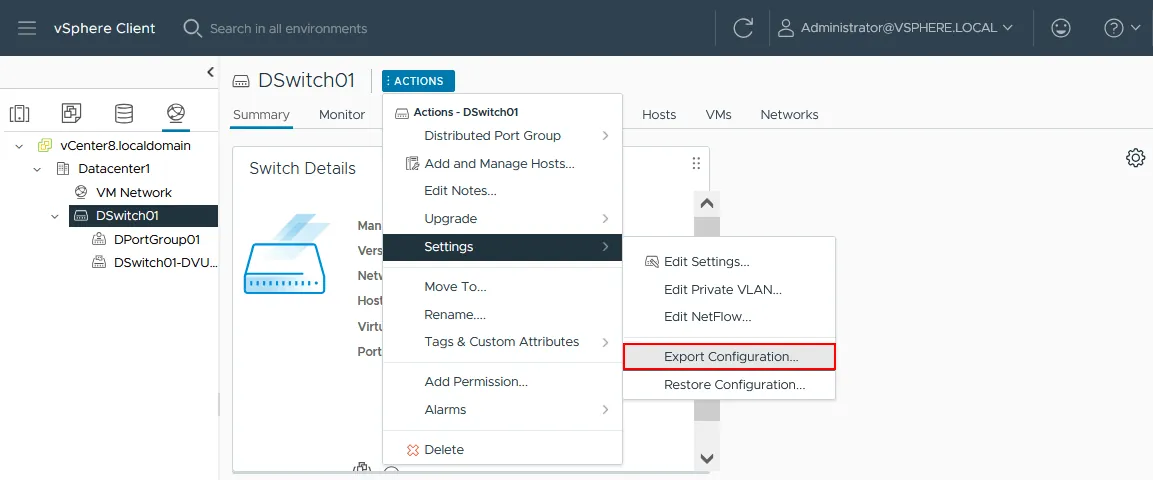Choose Rename... menu entry
The image size is (1153, 480).
(x=502, y=315)
